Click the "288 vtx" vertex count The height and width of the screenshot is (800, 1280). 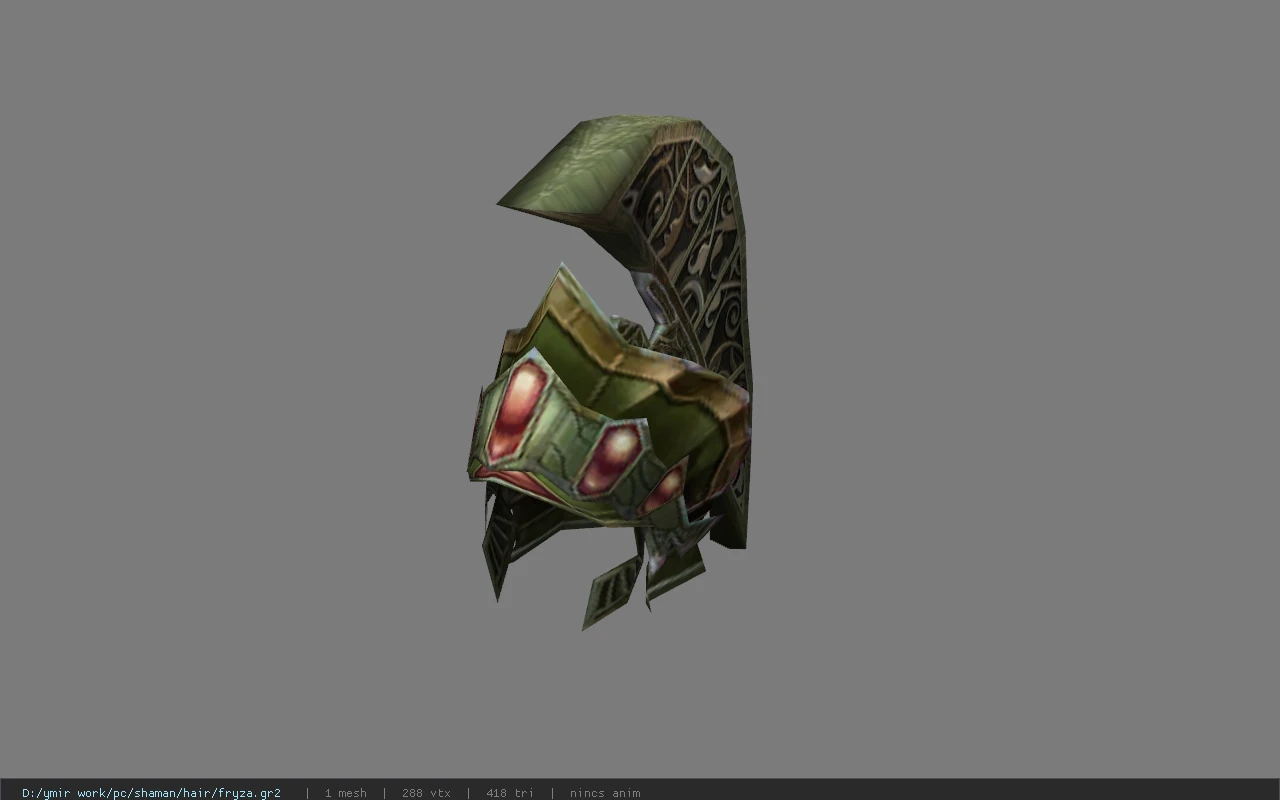[x=426, y=793]
